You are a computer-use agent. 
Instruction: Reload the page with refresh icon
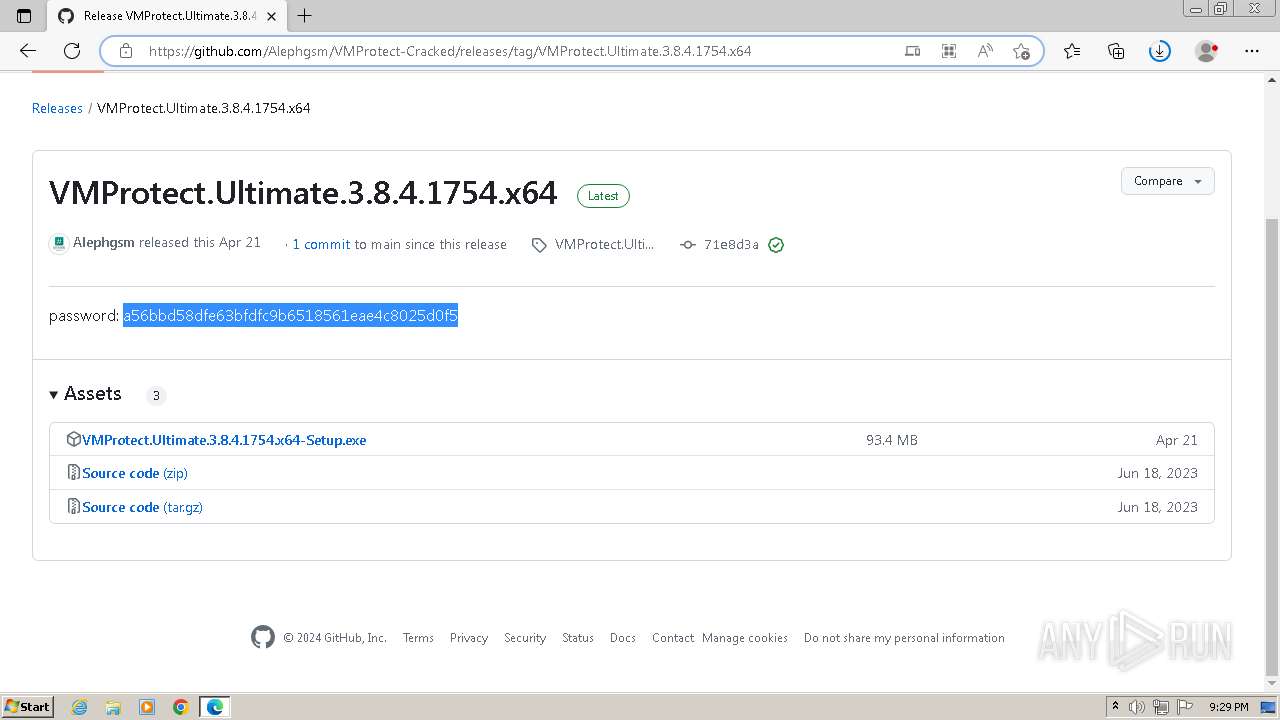click(72, 51)
